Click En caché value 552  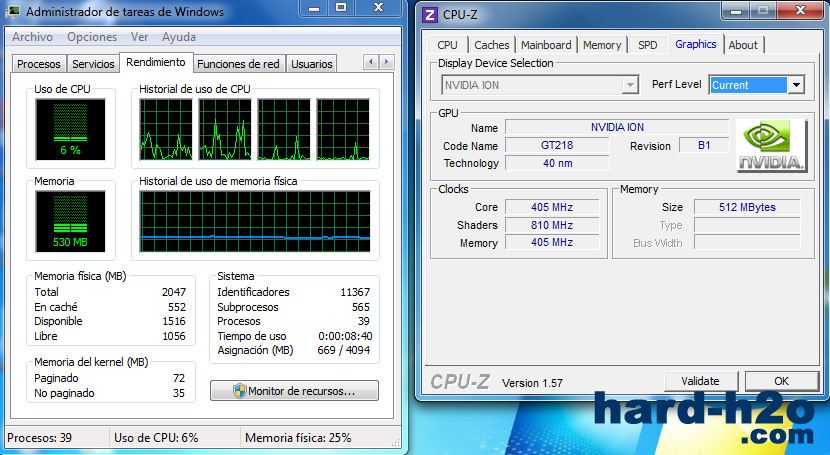pyautogui.click(x=177, y=307)
